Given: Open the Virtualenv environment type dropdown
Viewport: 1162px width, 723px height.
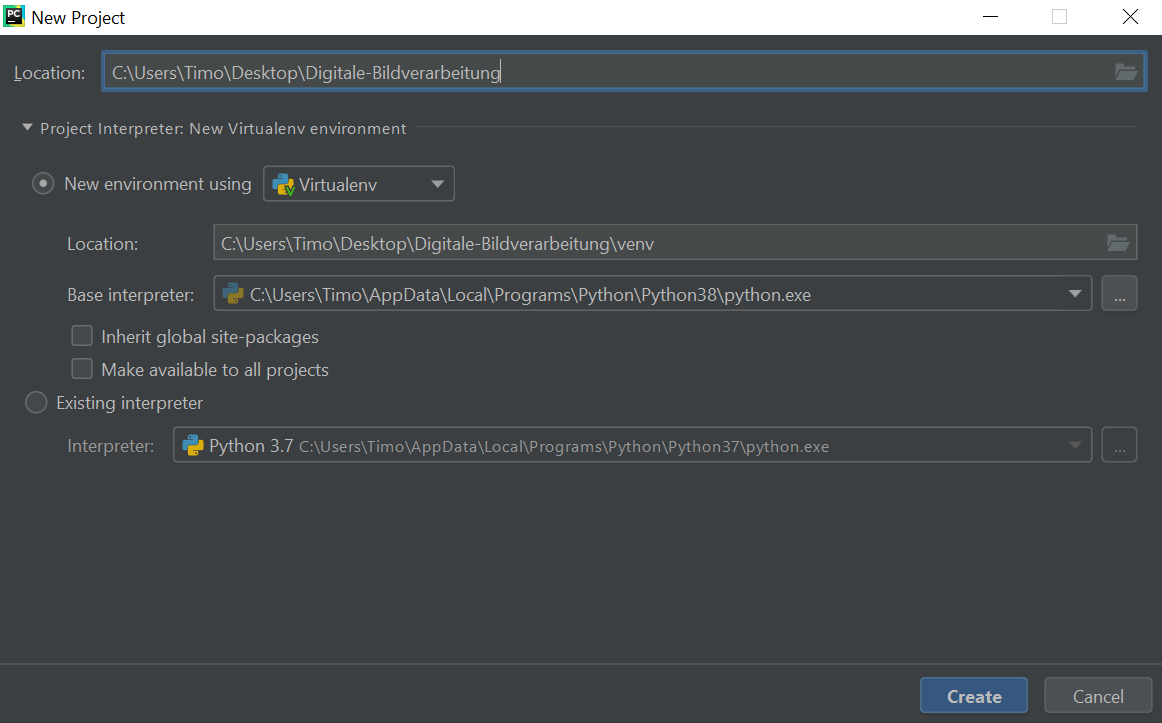Looking at the screenshot, I should click(359, 184).
